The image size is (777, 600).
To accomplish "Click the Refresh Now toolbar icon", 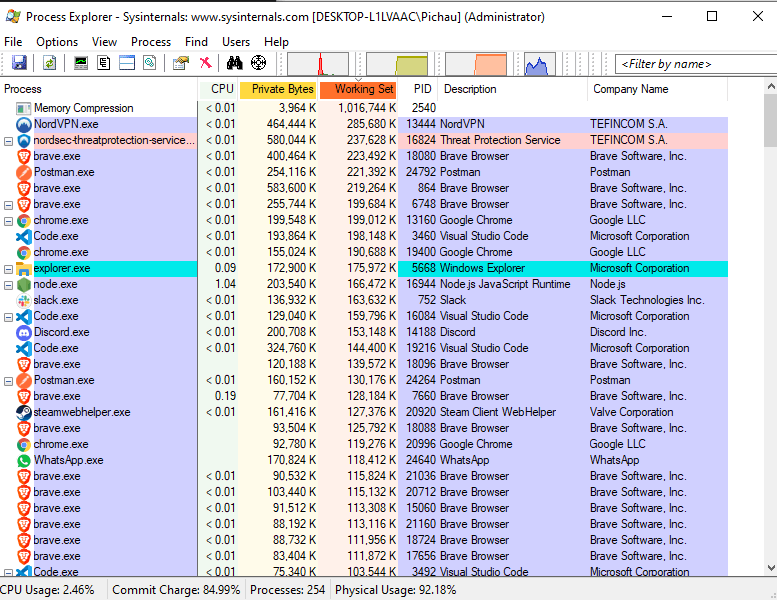I will pos(49,63).
